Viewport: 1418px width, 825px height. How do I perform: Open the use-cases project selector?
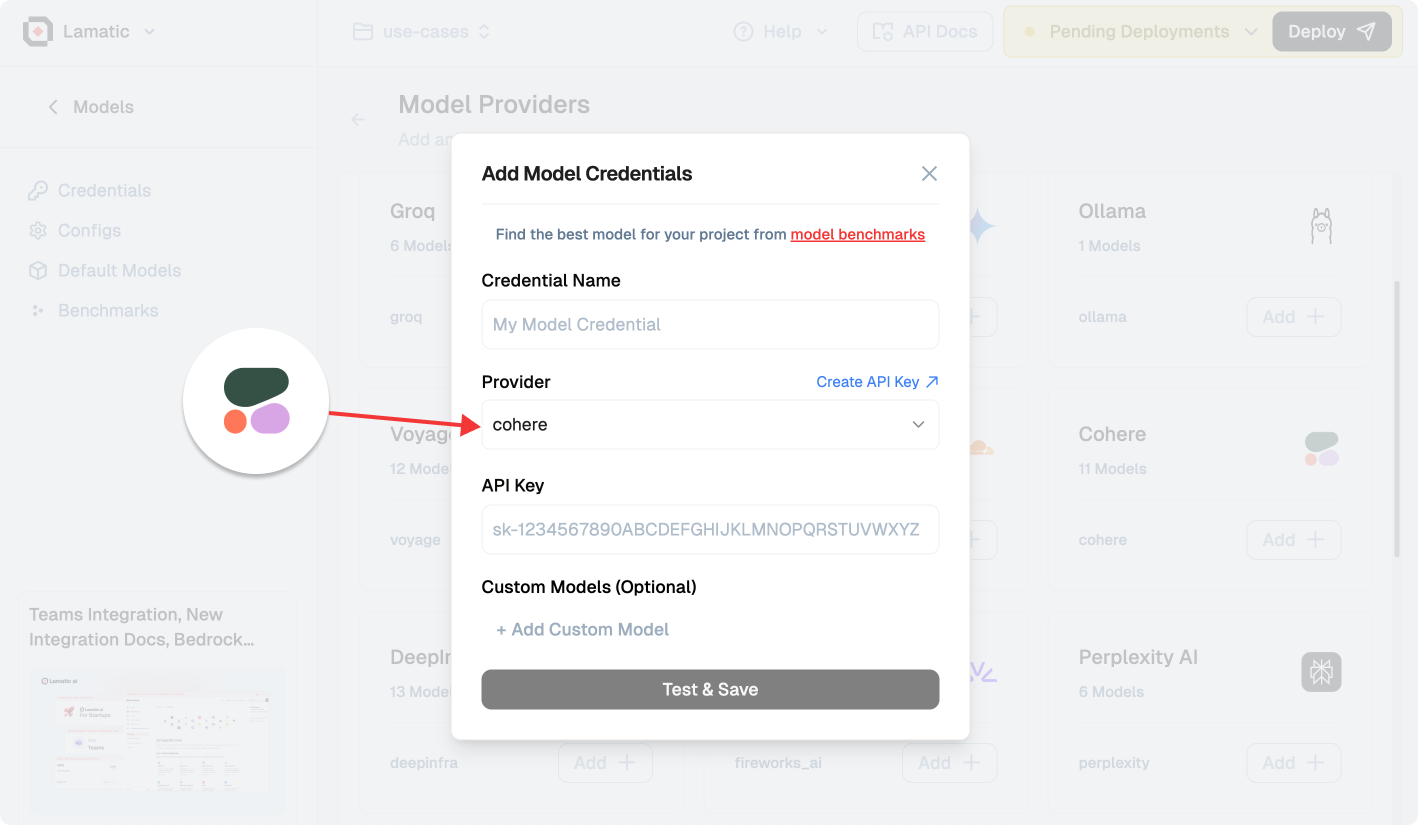(x=421, y=32)
